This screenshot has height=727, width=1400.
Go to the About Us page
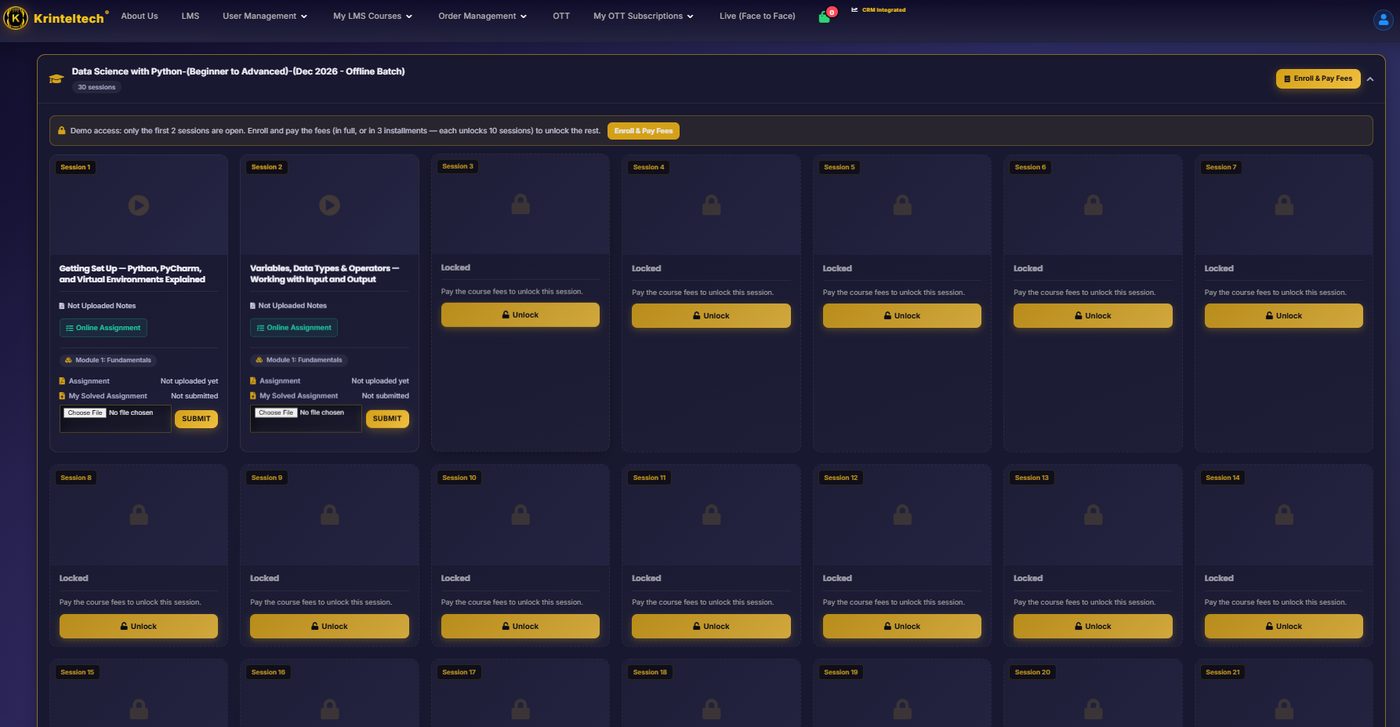139,16
